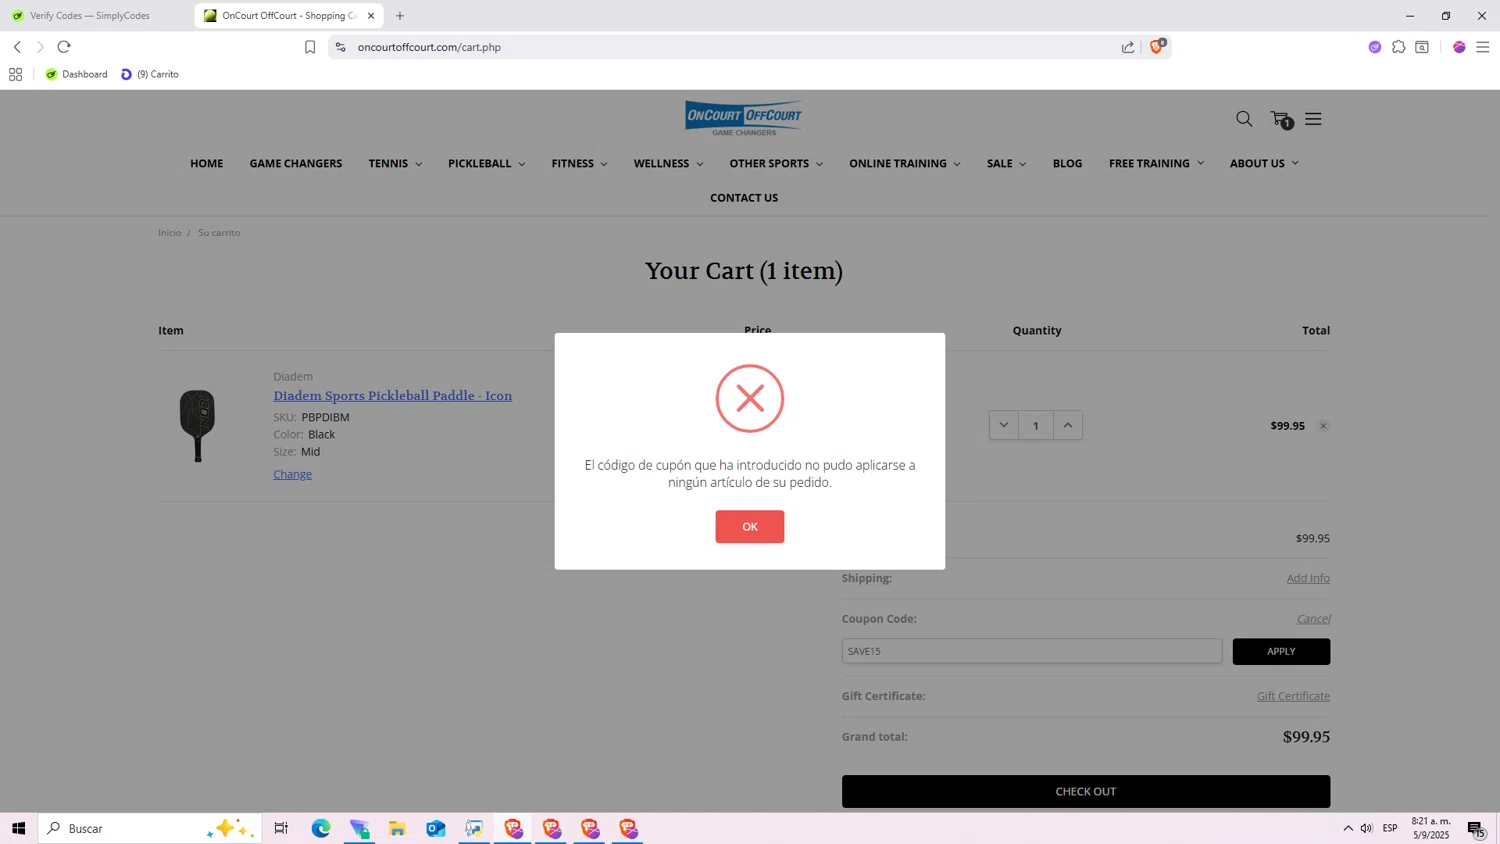Open volume control in system tray
This screenshot has height=844, width=1500.
(1366, 828)
